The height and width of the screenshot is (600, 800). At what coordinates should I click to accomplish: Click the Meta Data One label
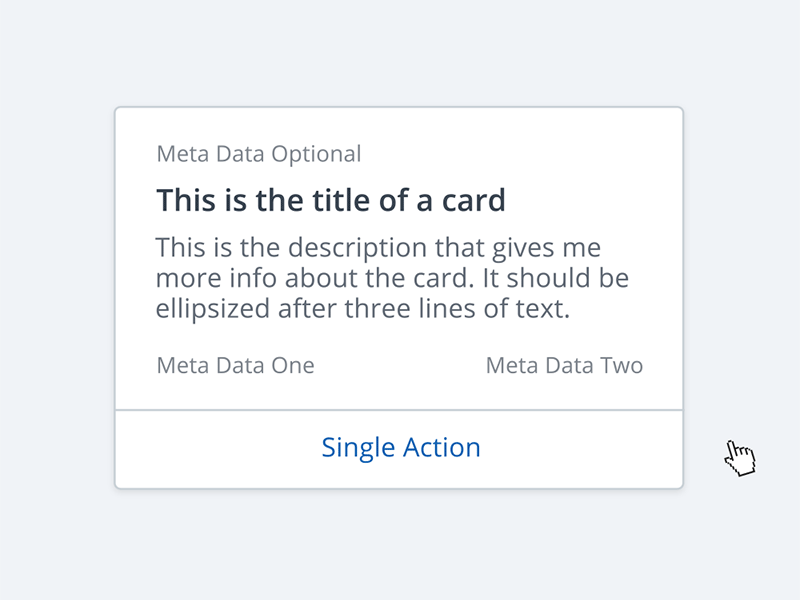[x=234, y=365]
